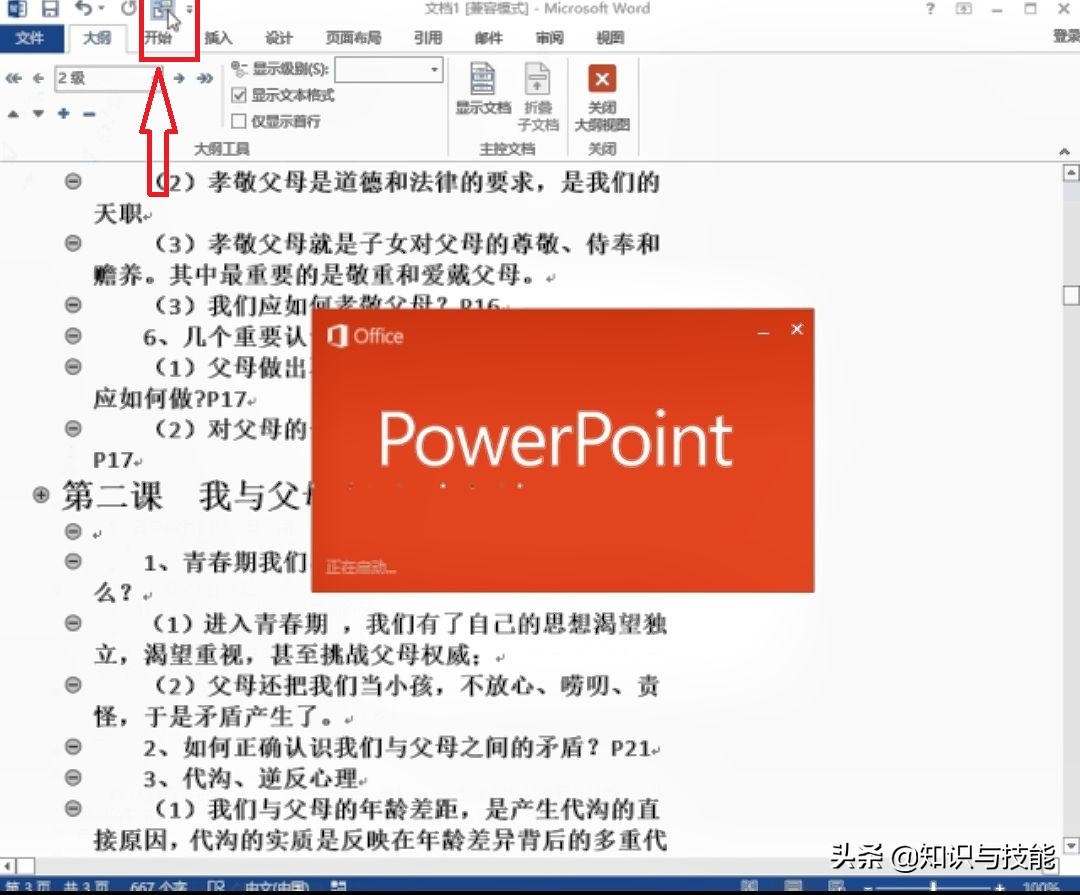
Task: Click horizontal scrollbar left arrow
Action: click(x=8, y=865)
